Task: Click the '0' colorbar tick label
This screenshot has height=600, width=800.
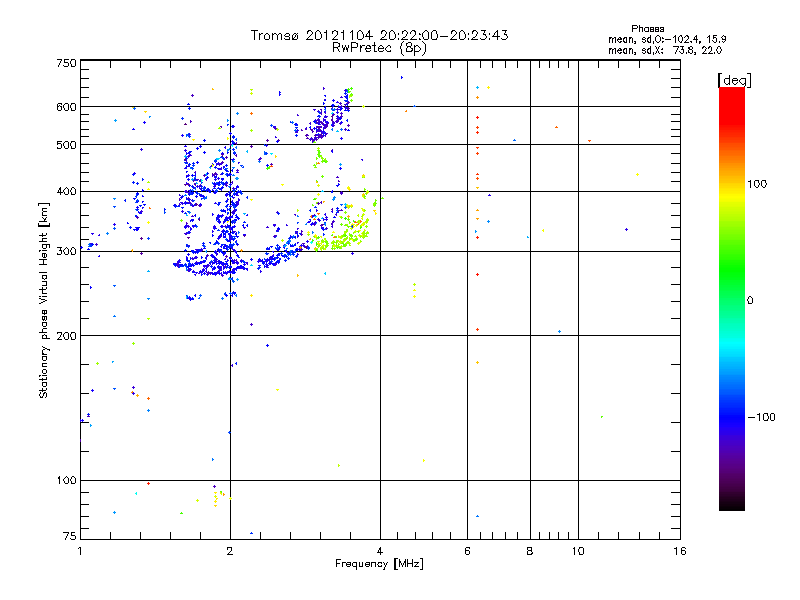Action: pyautogui.click(x=750, y=301)
